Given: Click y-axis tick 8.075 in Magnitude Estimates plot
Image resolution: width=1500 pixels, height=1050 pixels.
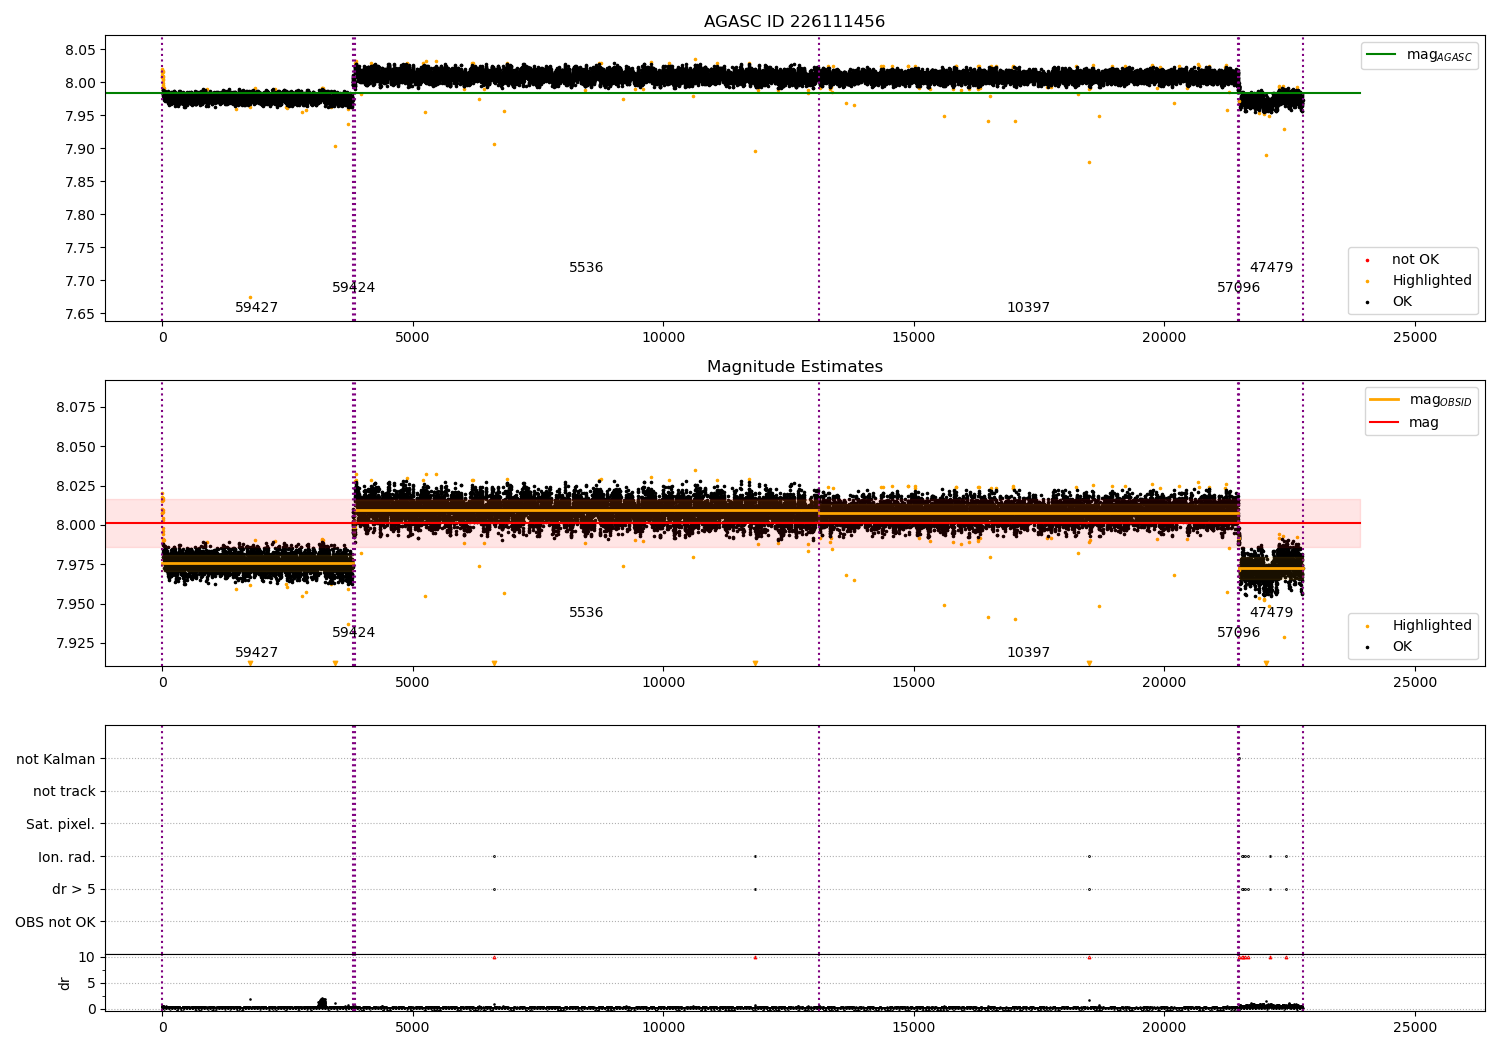Looking at the screenshot, I should [76, 408].
